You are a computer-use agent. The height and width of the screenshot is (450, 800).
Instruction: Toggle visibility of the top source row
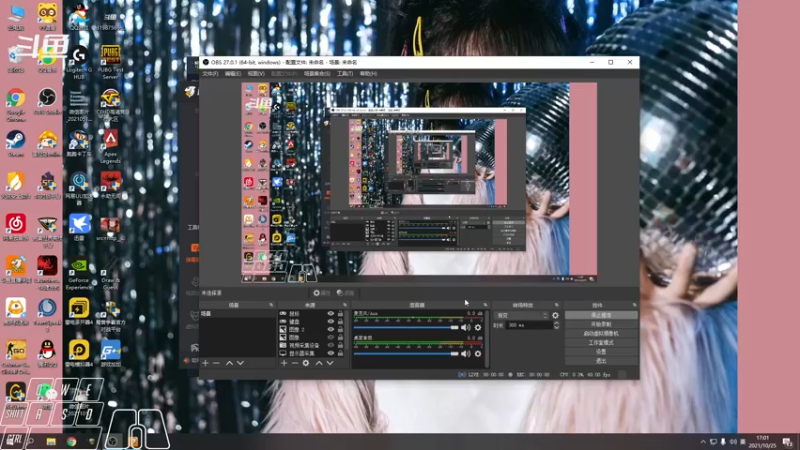point(331,314)
